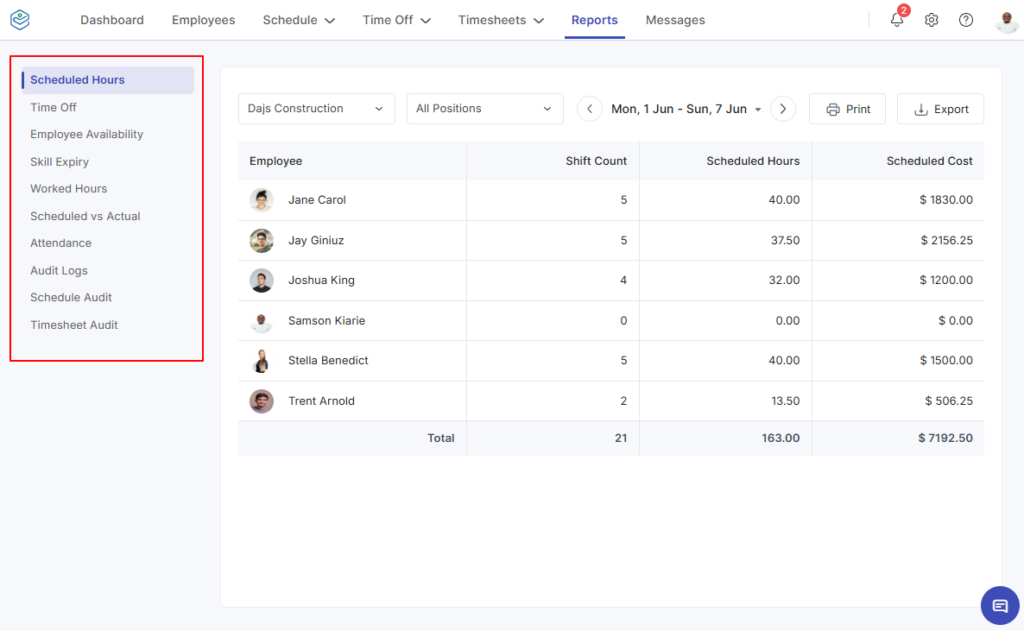This screenshot has height=631, width=1024.
Task: Open Timesheet Audit report
Action: tap(74, 325)
